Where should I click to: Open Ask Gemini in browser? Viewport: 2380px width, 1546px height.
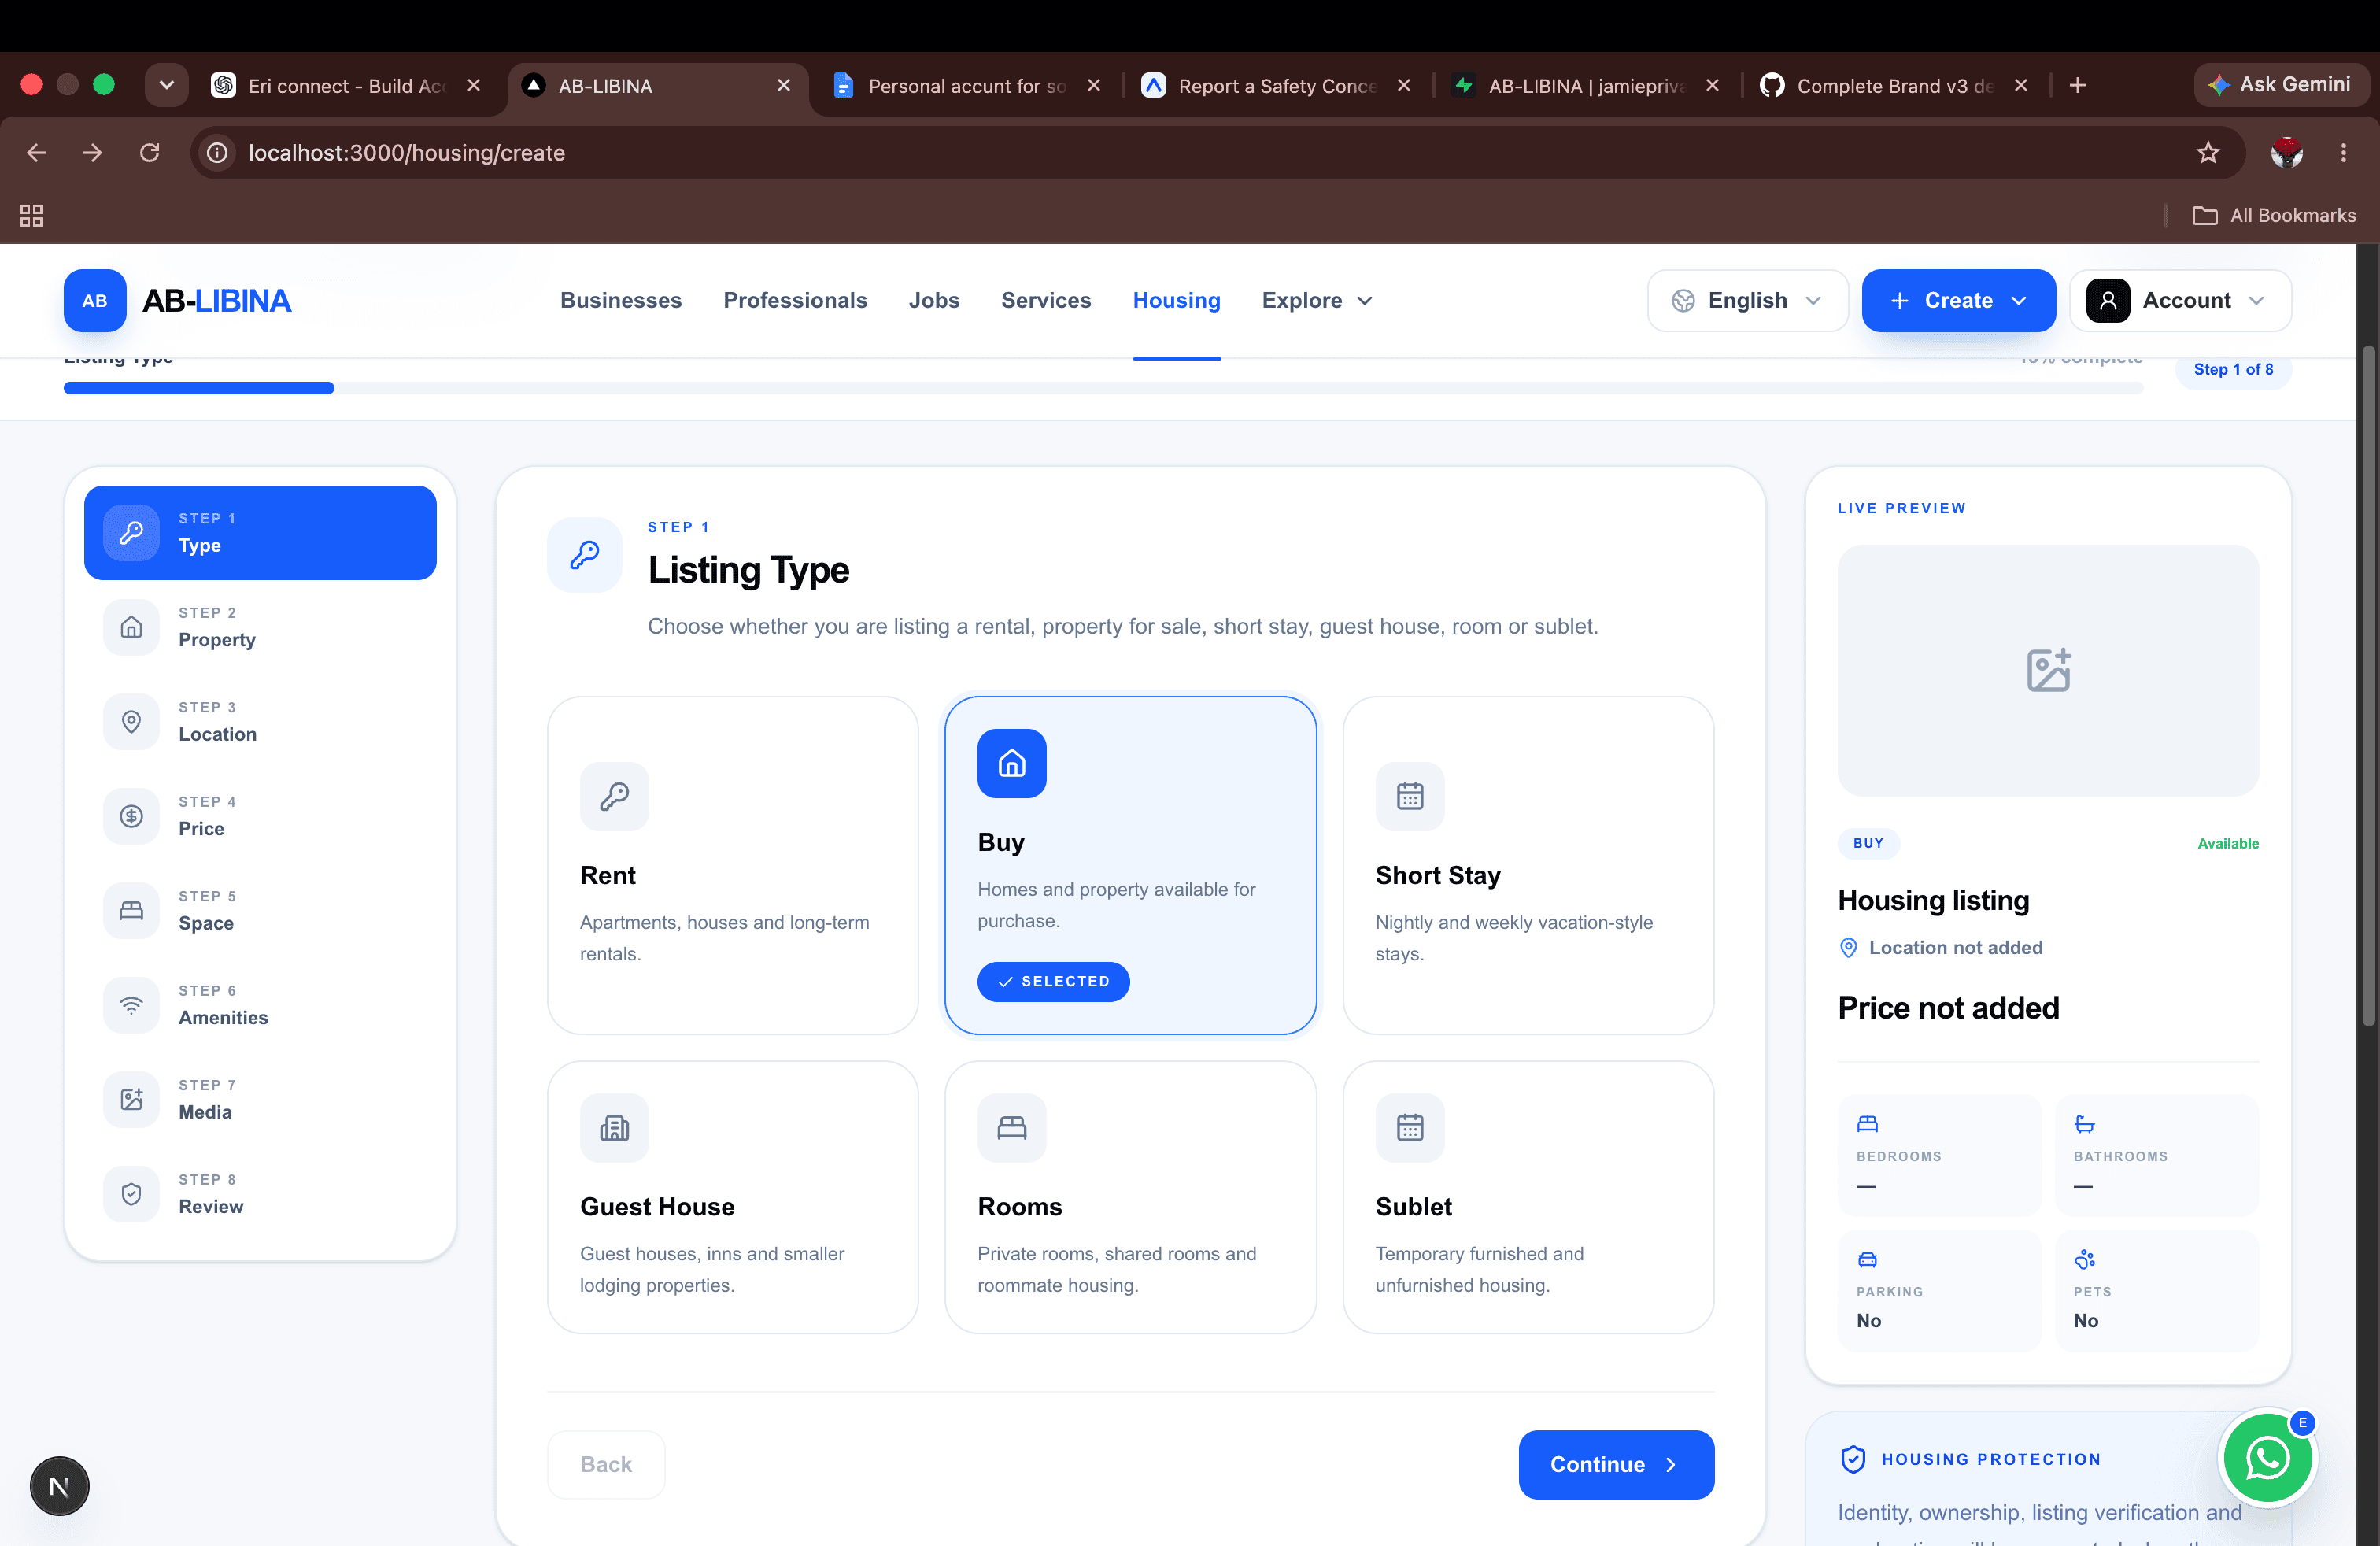(2281, 85)
